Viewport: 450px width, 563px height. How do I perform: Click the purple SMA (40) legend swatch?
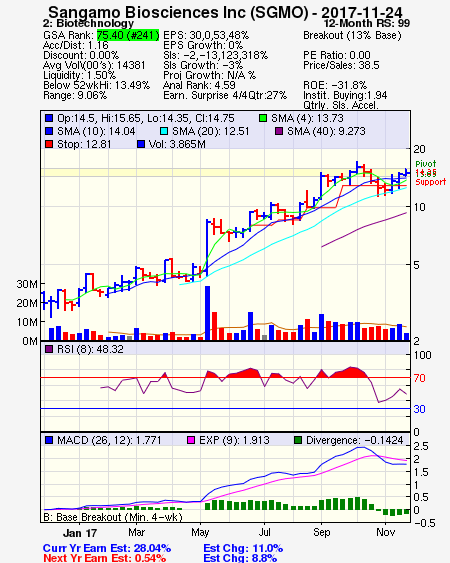(279, 131)
